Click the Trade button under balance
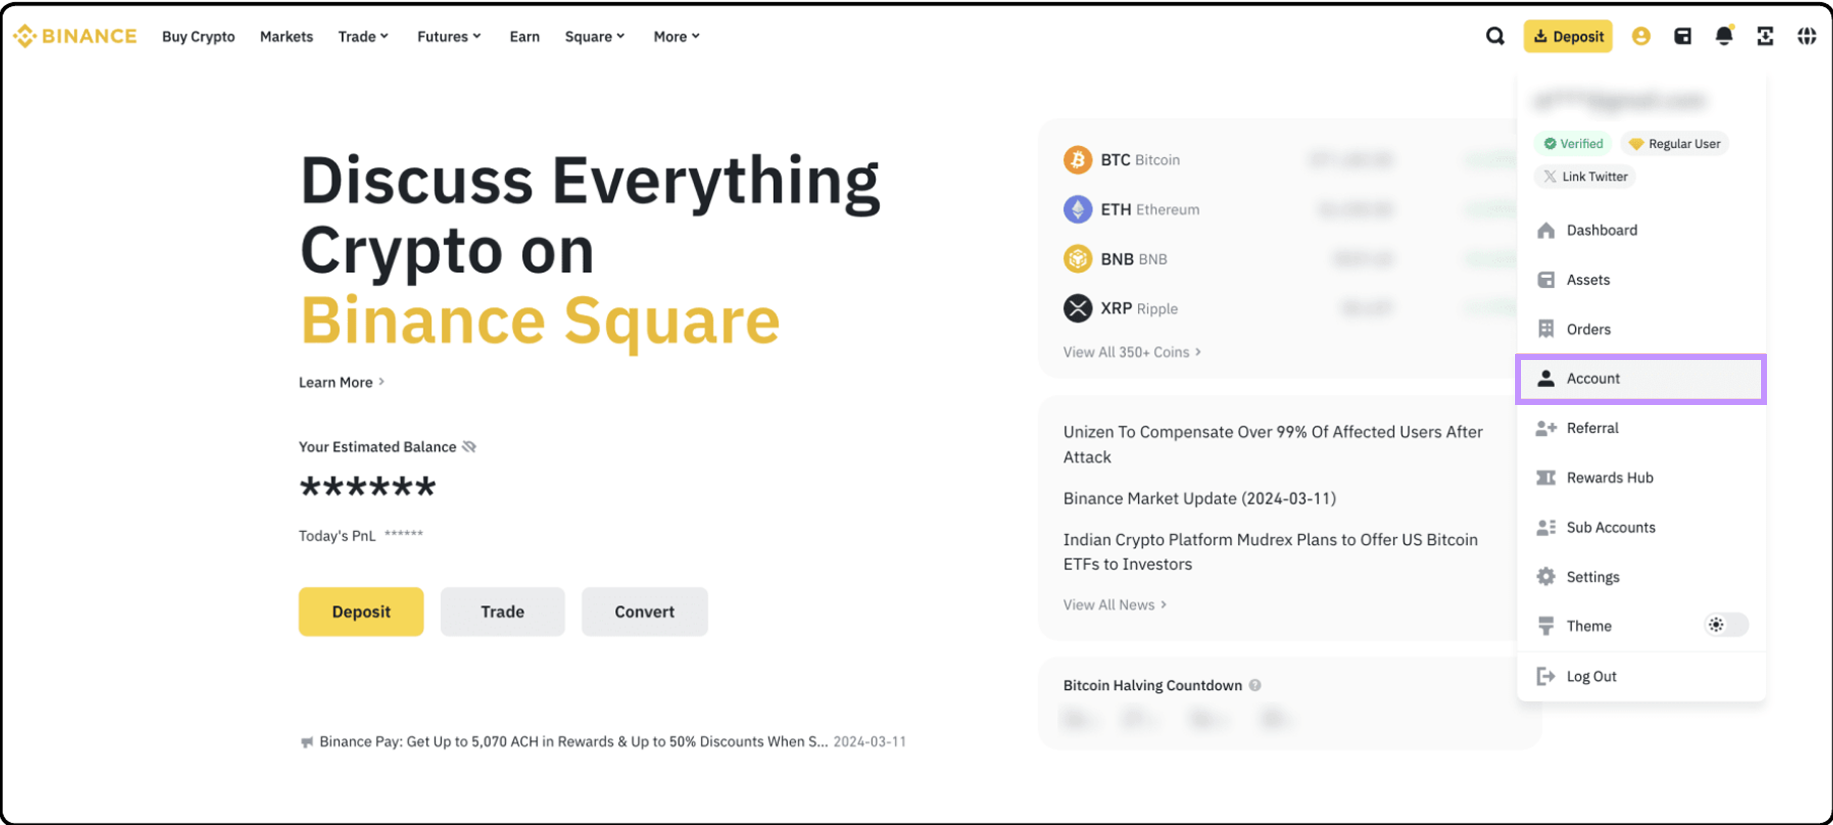 502,612
